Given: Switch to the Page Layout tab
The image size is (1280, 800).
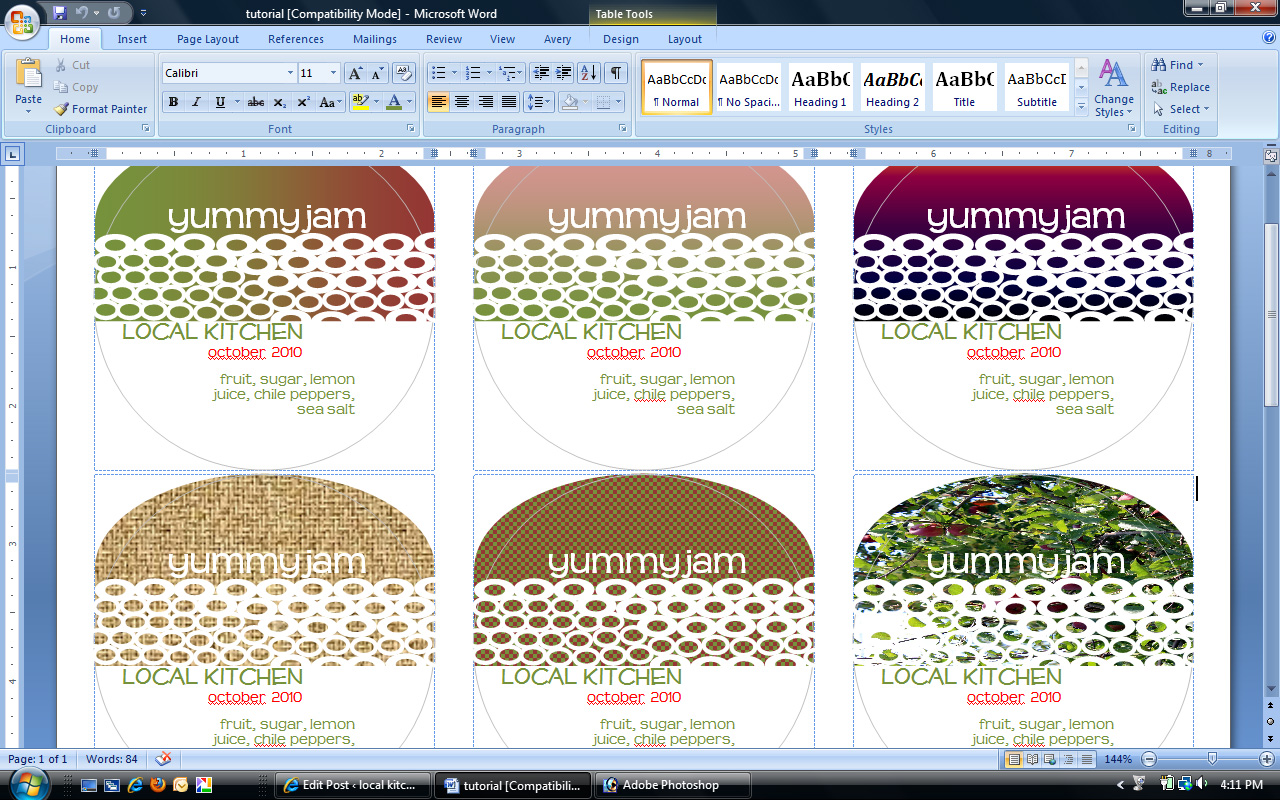Looking at the screenshot, I should (x=208, y=39).
